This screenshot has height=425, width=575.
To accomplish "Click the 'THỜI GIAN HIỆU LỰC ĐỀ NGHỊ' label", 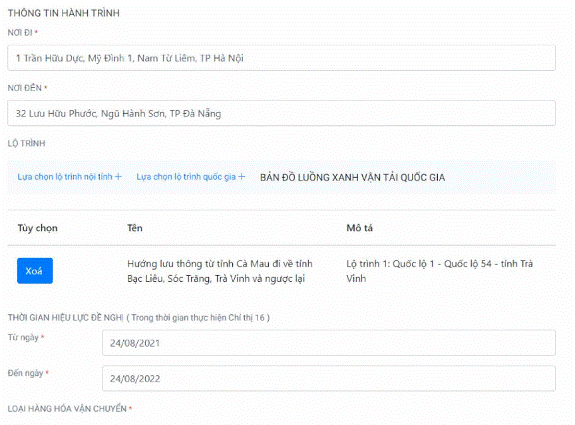I will [x=66, y=318].
